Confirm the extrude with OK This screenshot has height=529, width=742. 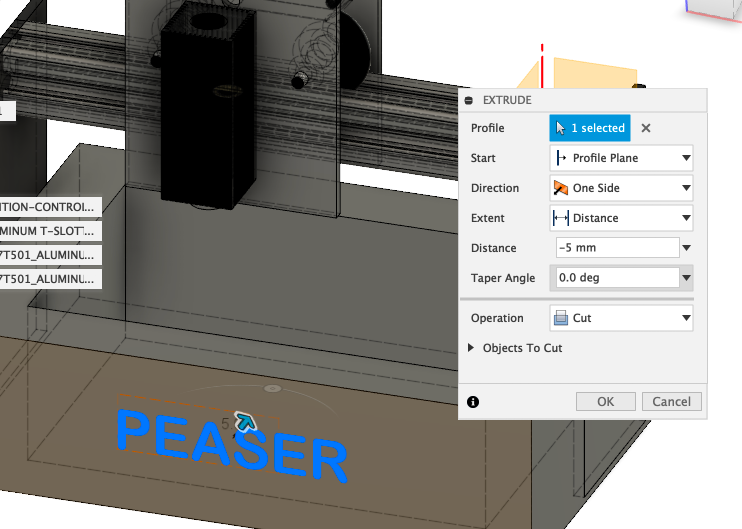(x=606, y=402)
